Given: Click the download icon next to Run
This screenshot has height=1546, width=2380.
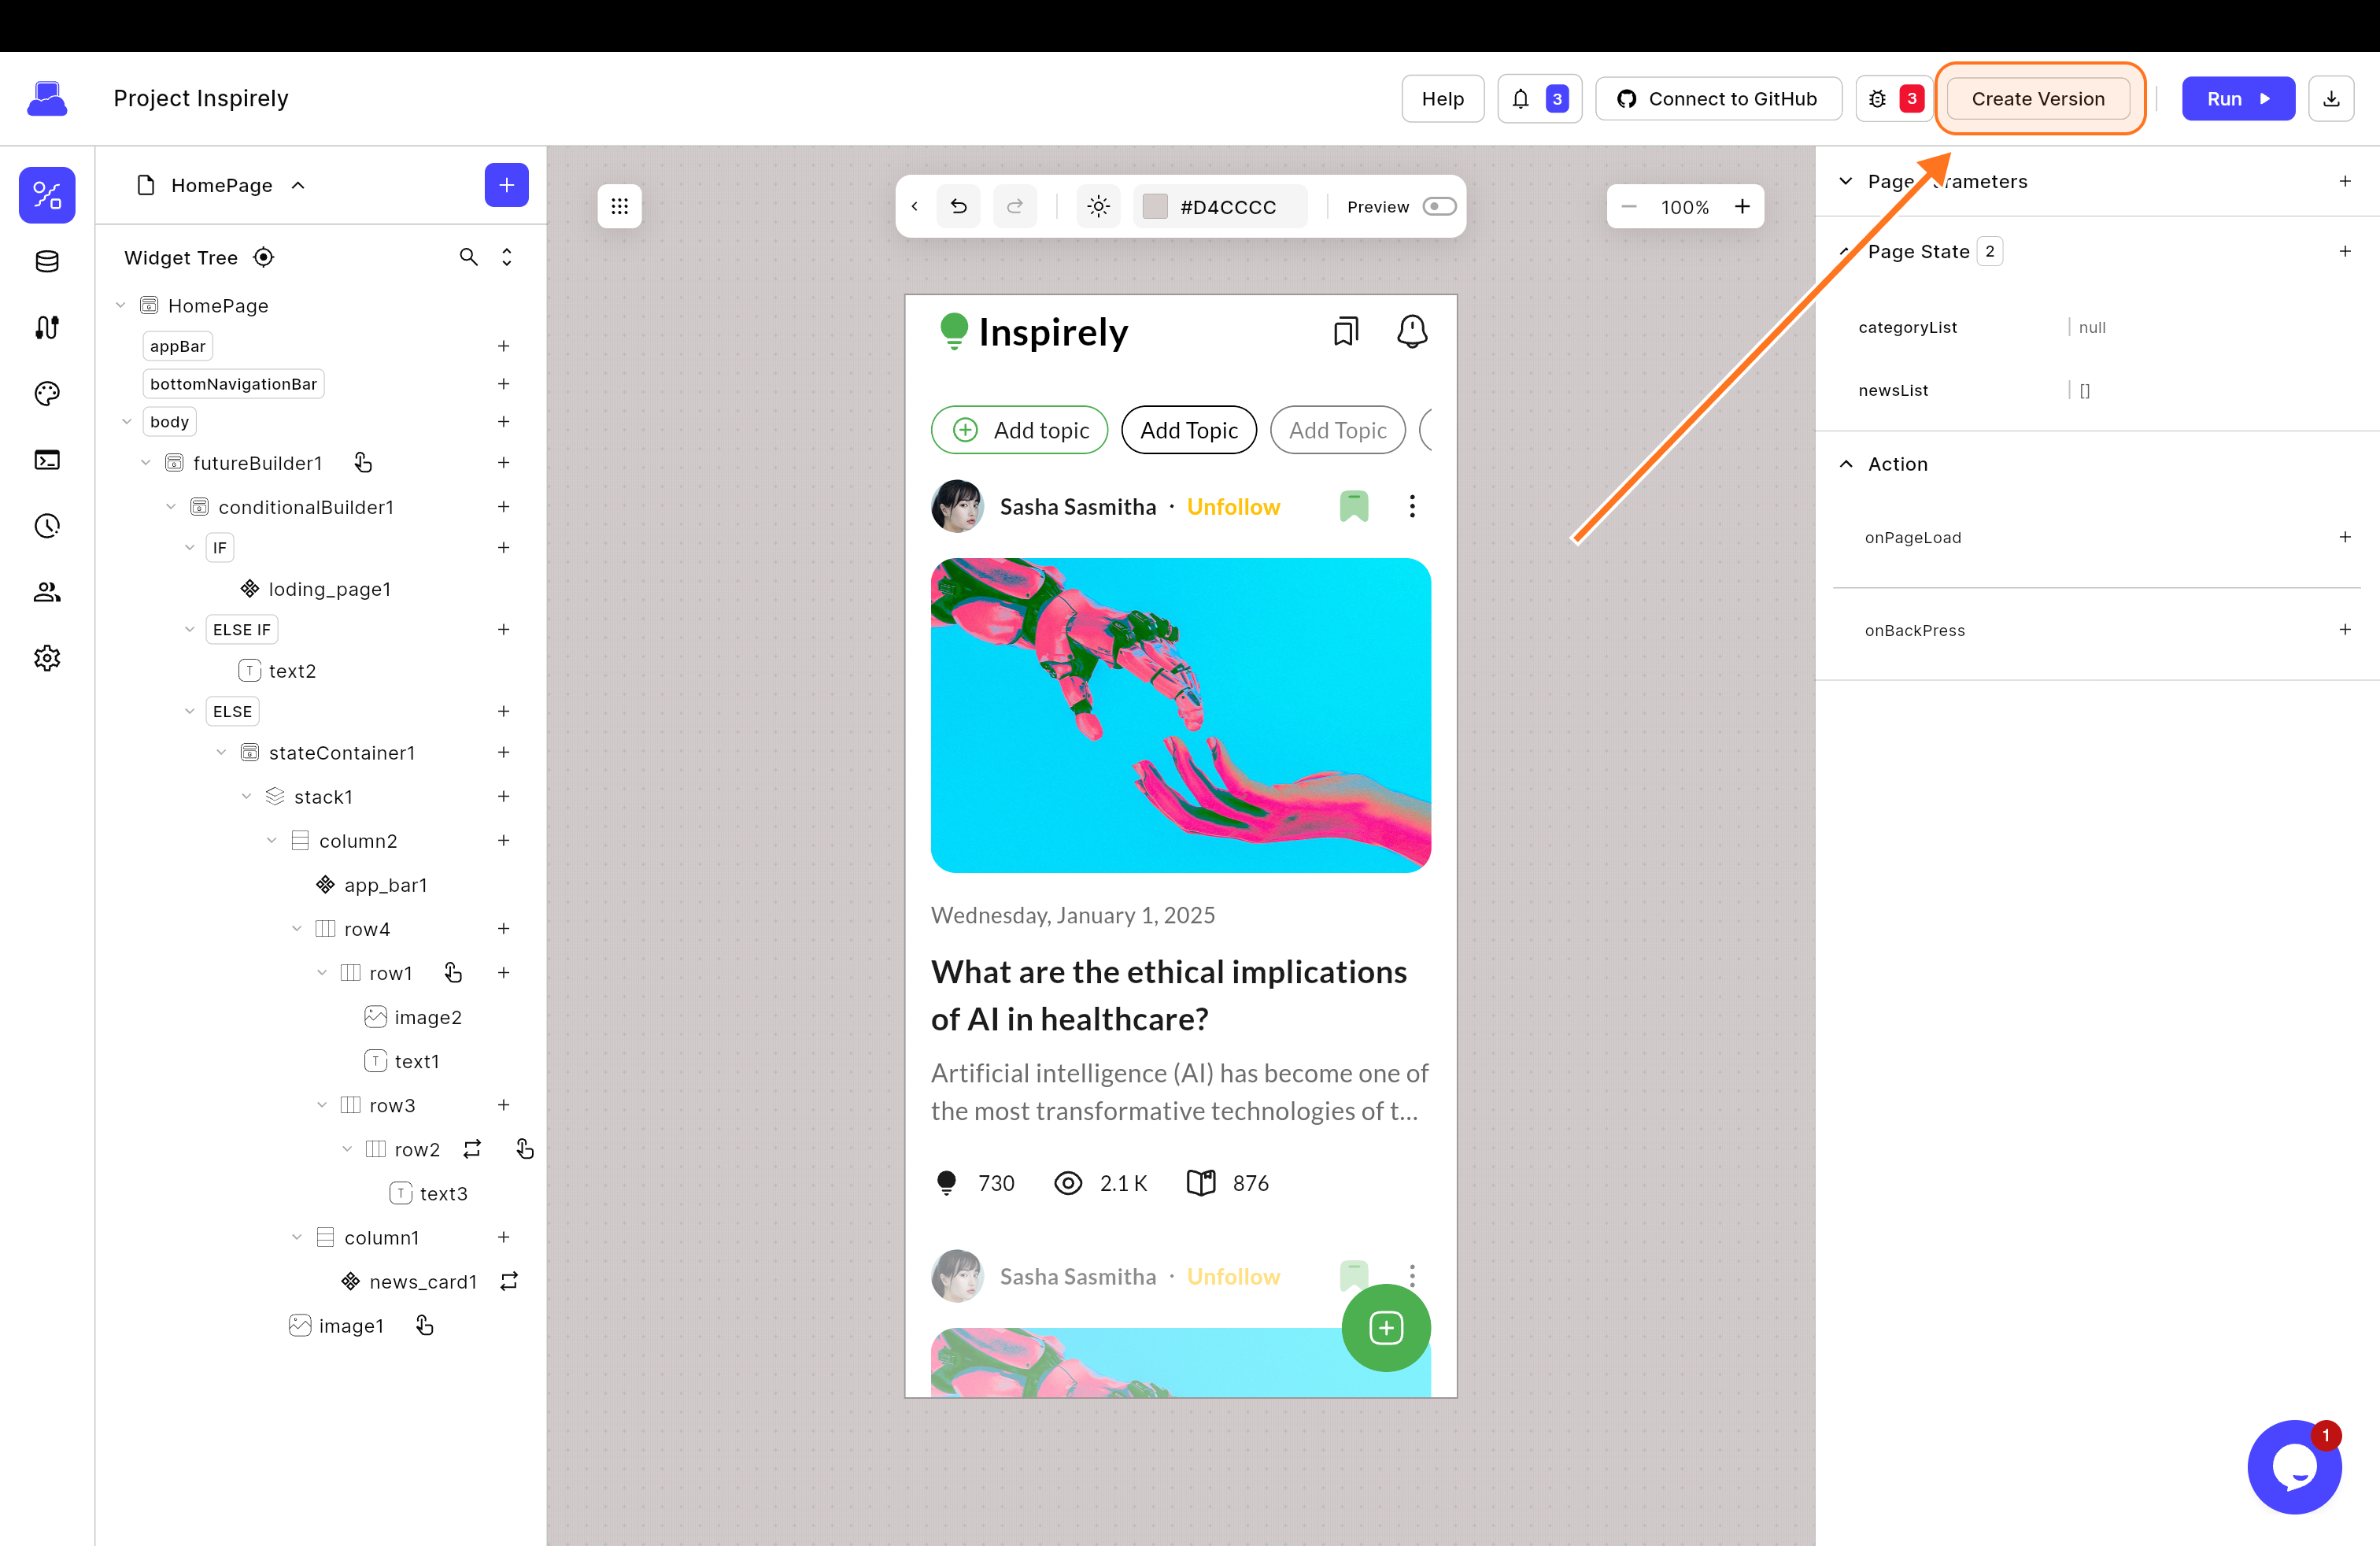Looking at the screenshot, I should 2331,99.
